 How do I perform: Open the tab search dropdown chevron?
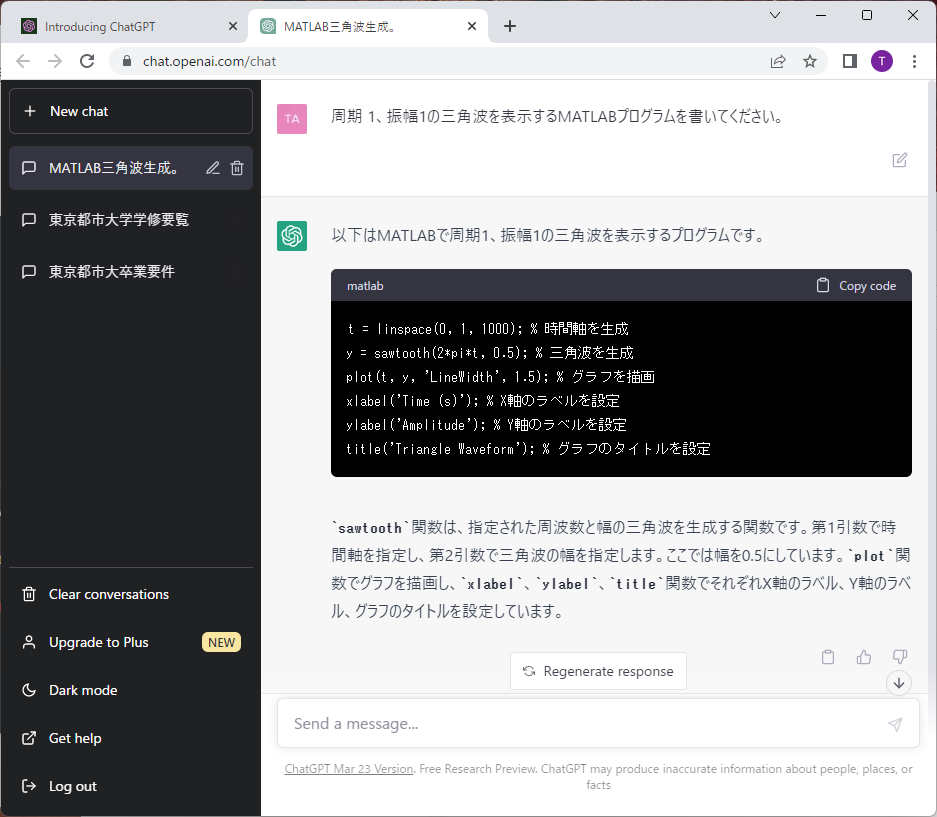[774, 16]
